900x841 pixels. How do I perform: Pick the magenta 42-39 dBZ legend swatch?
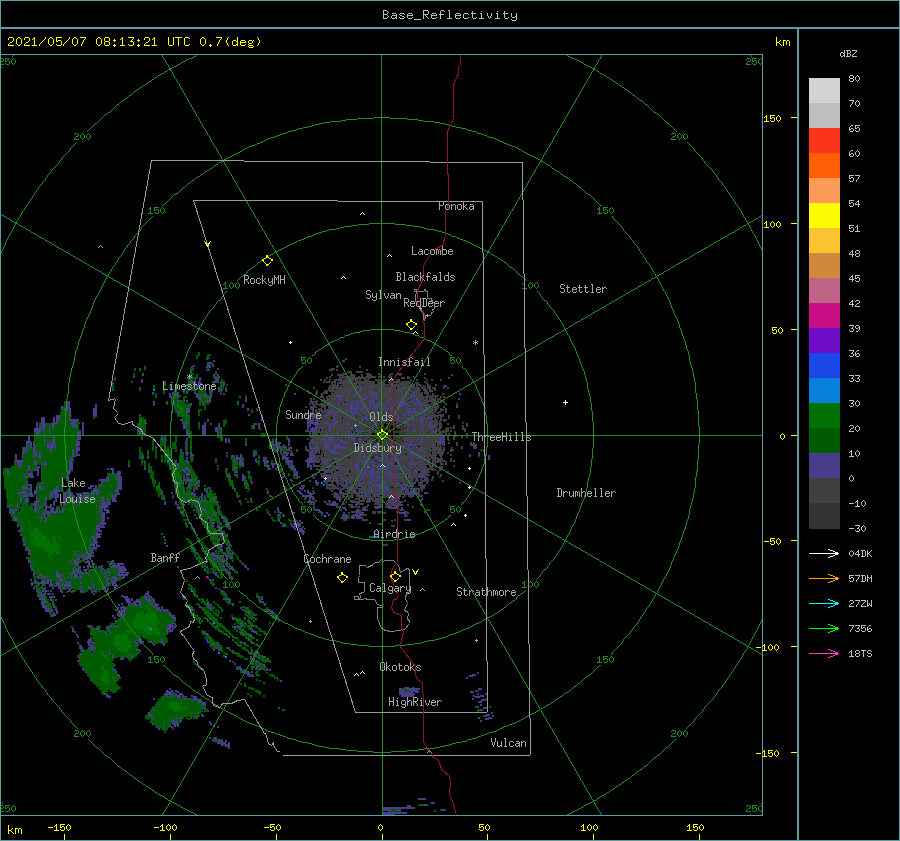tap(824, 316)
